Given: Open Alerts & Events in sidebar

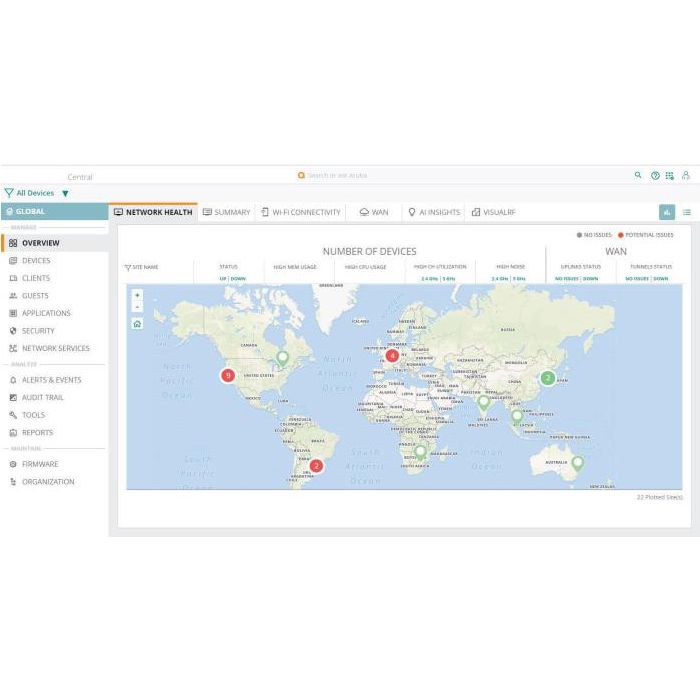Looking at the screenshot, I should pos(51,380).
